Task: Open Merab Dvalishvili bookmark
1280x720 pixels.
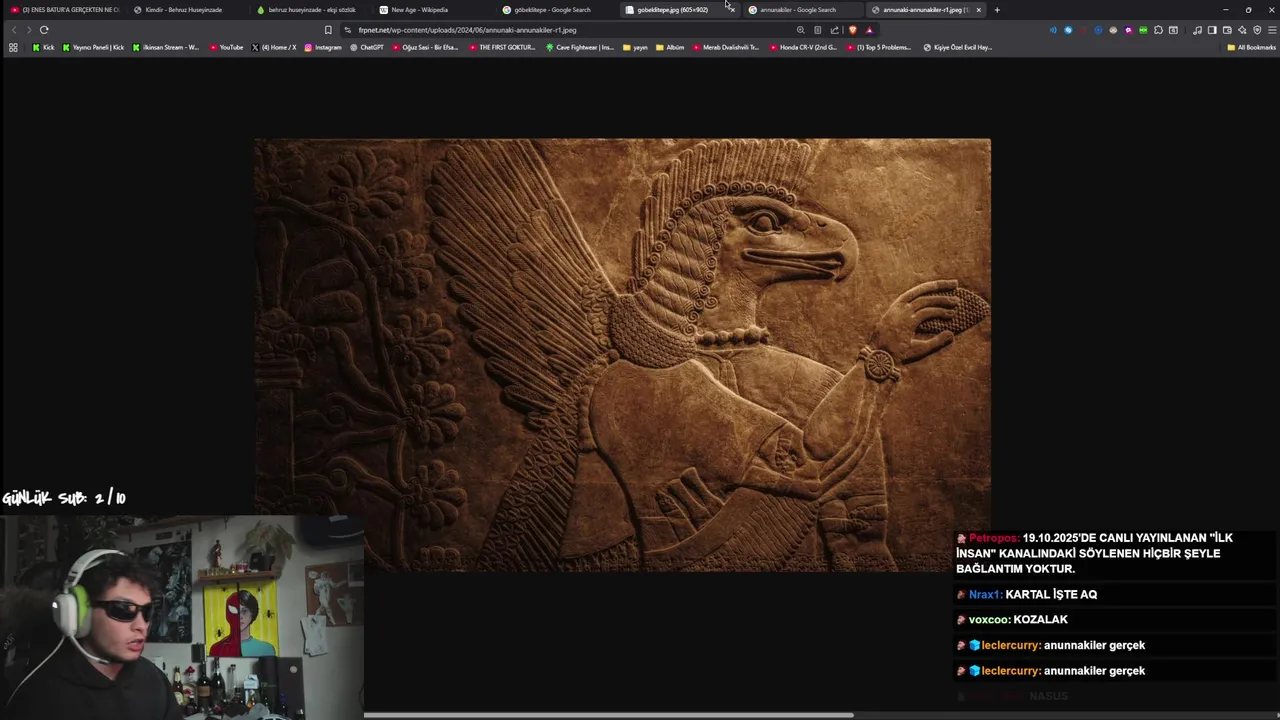Action: [726, 47]
